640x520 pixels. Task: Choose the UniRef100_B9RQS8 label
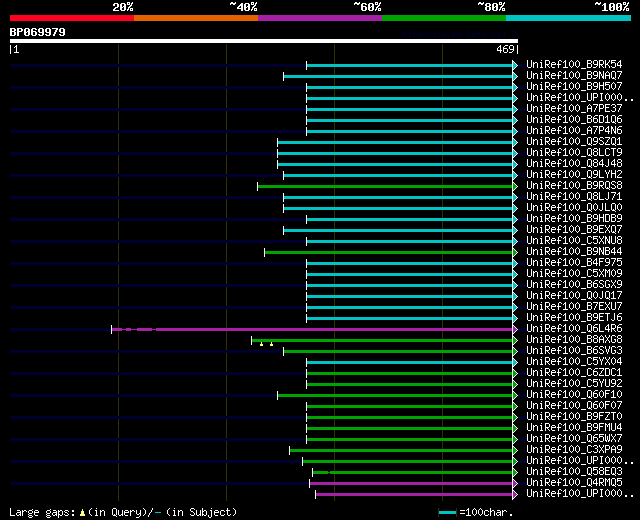pyautogui.click(x=574, y=186)
